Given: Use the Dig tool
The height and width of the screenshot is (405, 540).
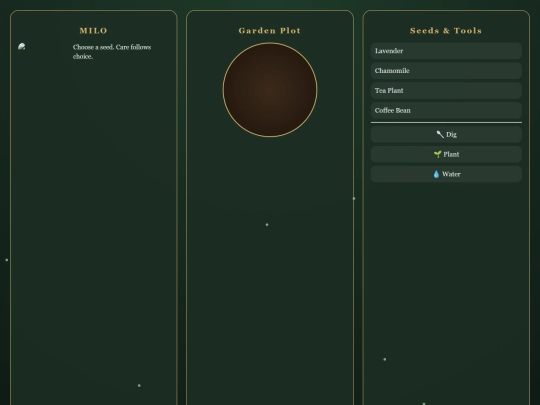Looking at the screenshot, I should point(446,134).
